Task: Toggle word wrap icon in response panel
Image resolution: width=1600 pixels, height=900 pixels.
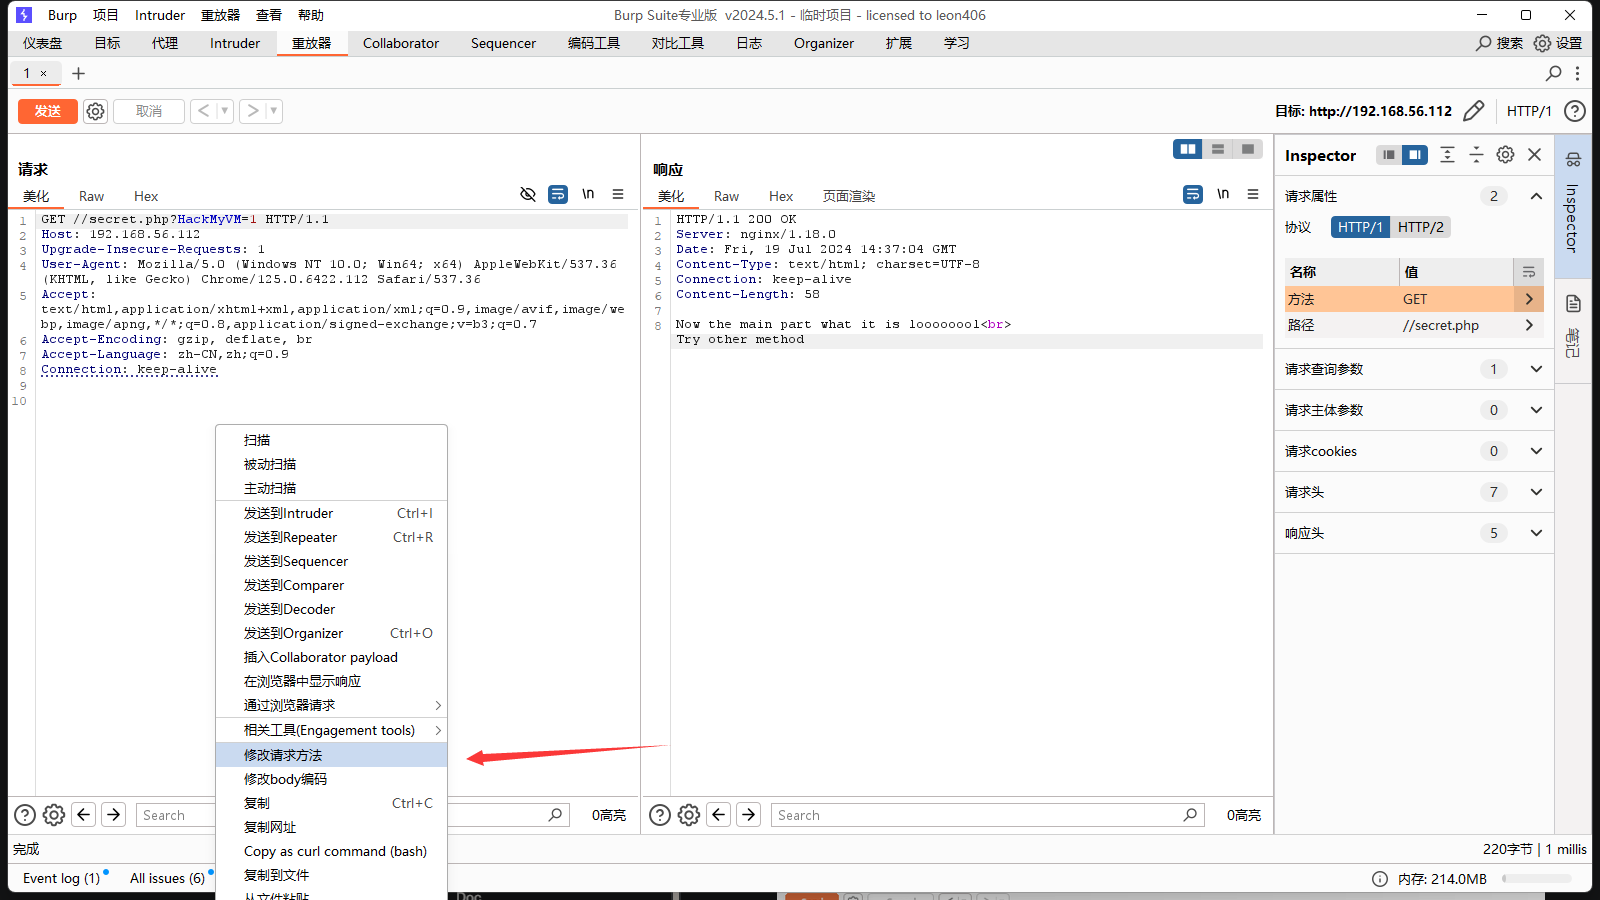Action: (1192, 194)
